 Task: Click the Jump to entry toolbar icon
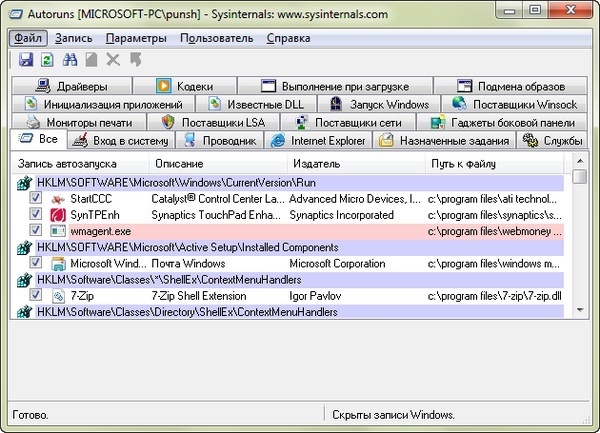135,61
